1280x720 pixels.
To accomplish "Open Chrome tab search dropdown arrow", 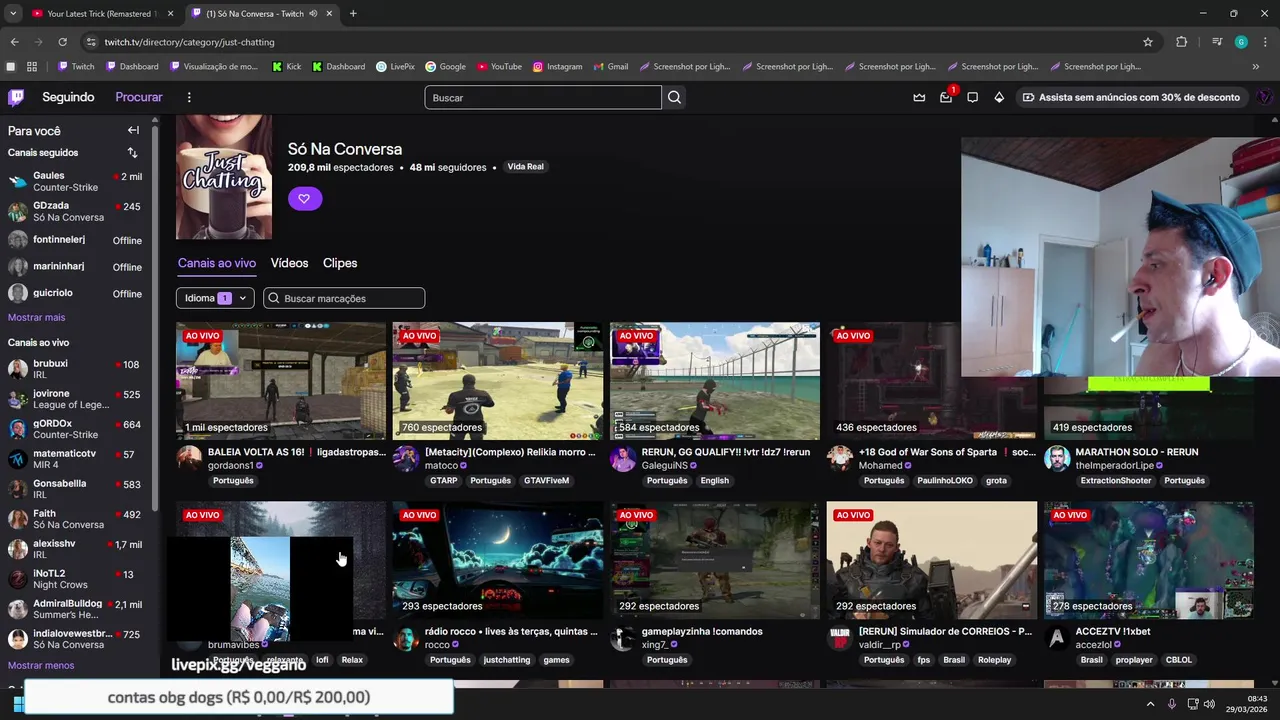I will coord(12,13).
